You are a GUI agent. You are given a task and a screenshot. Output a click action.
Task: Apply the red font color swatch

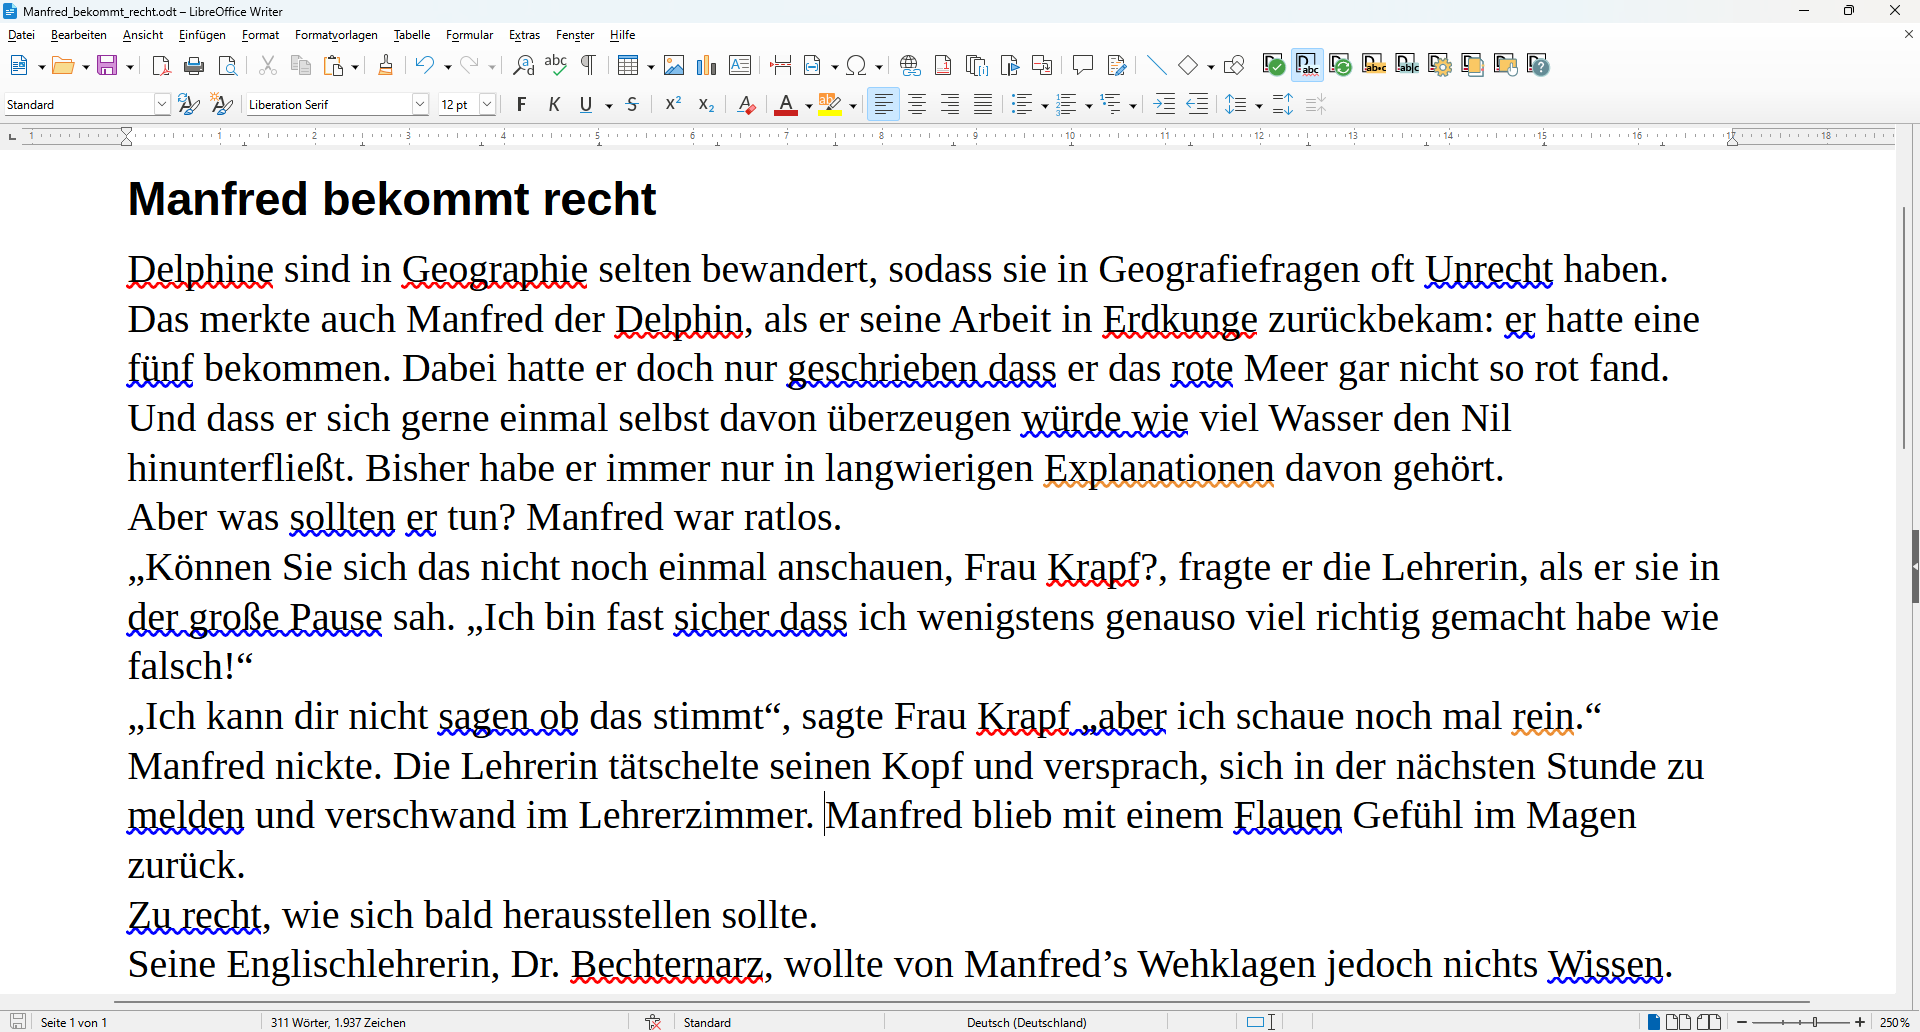click(786, 104)
